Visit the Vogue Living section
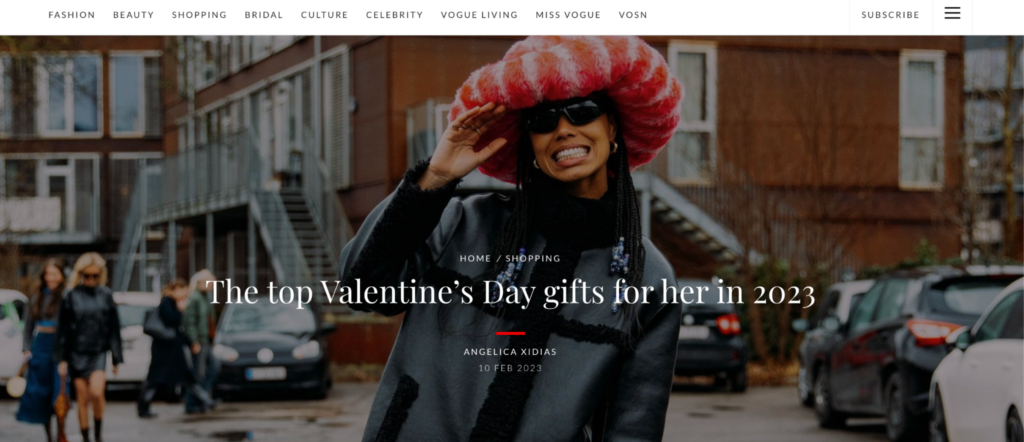The height and width of the screenshot is (442, 1024). [x=479, y=14]
